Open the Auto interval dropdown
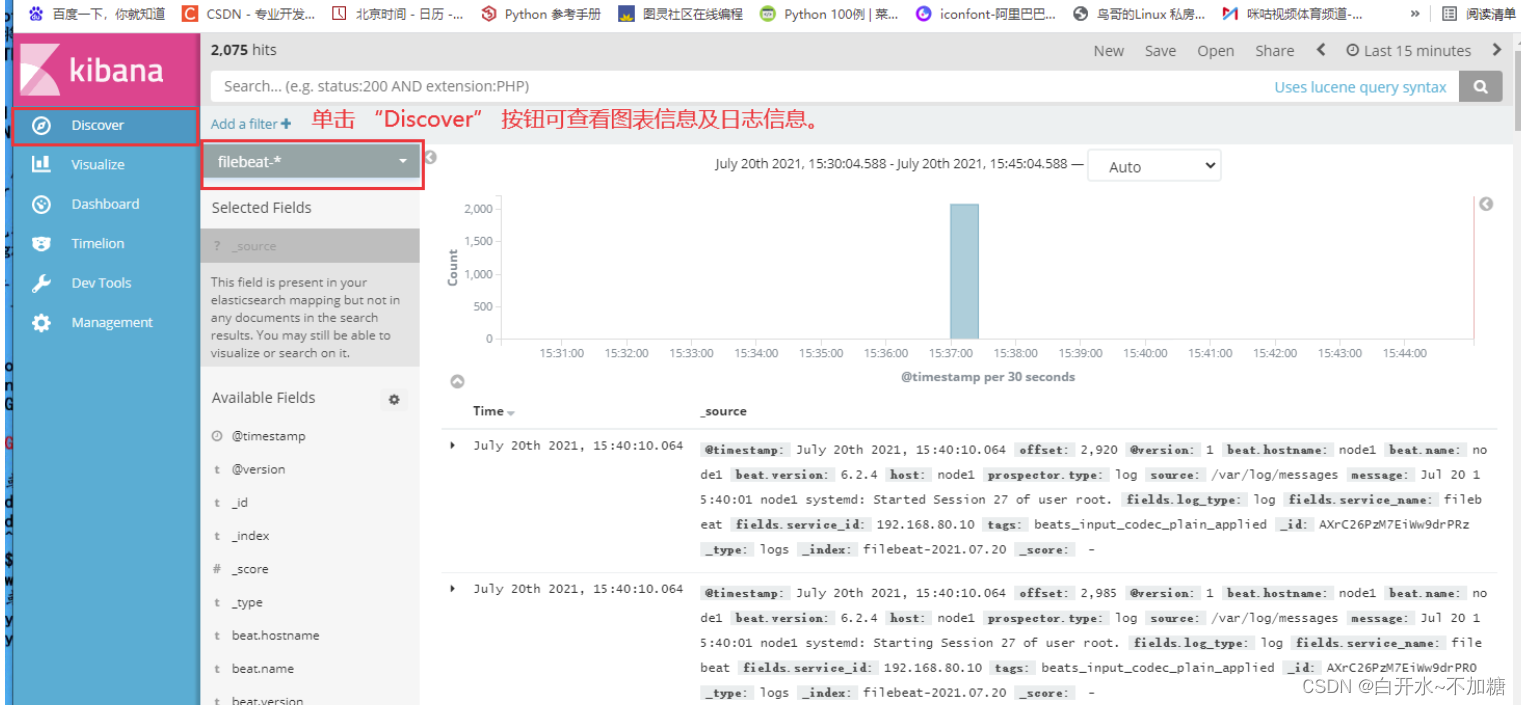1521x705 pixels. pyautogui.click(x=1154, y=167)
